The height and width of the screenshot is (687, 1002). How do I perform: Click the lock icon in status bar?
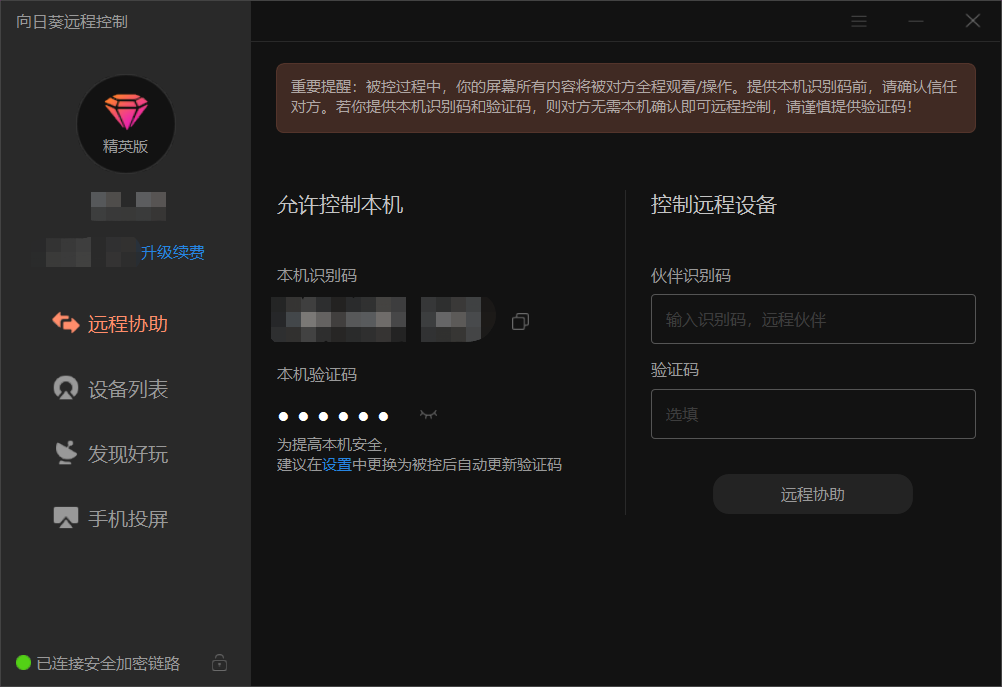[220, 663]
